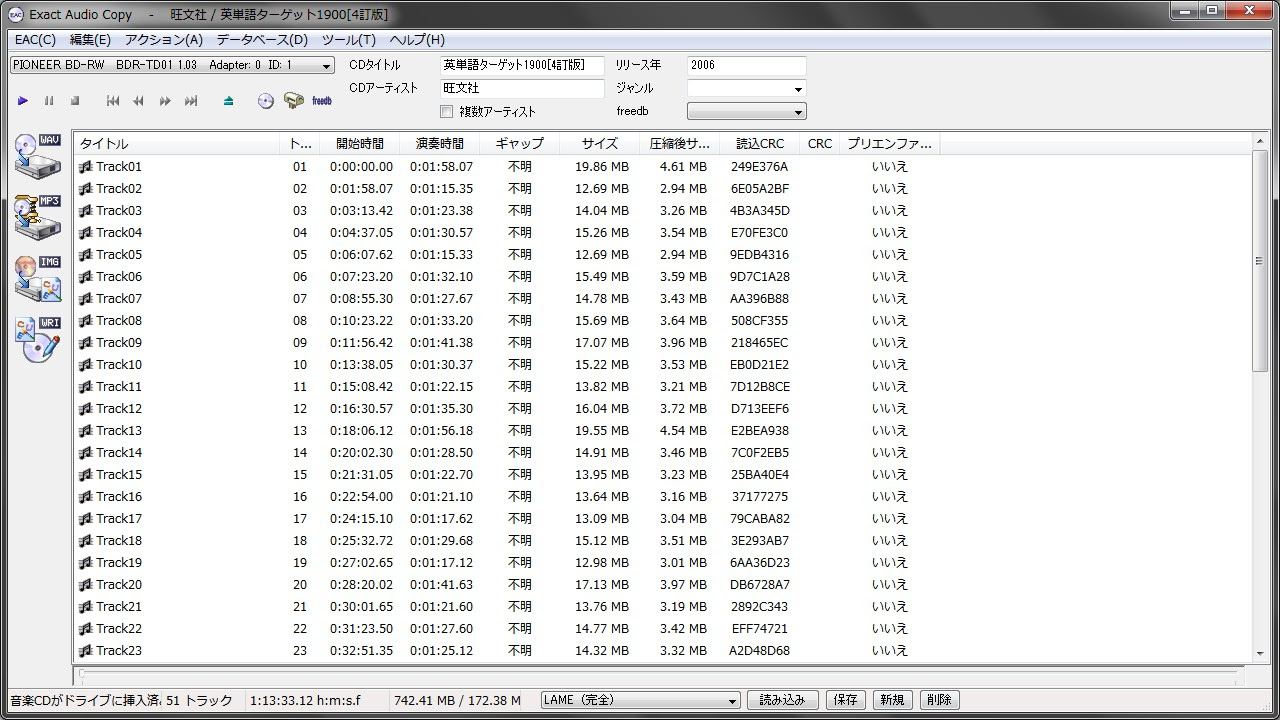1280x720 pixels.
Task: Click the WRI write CD sidebar icon
Action: 38,340
